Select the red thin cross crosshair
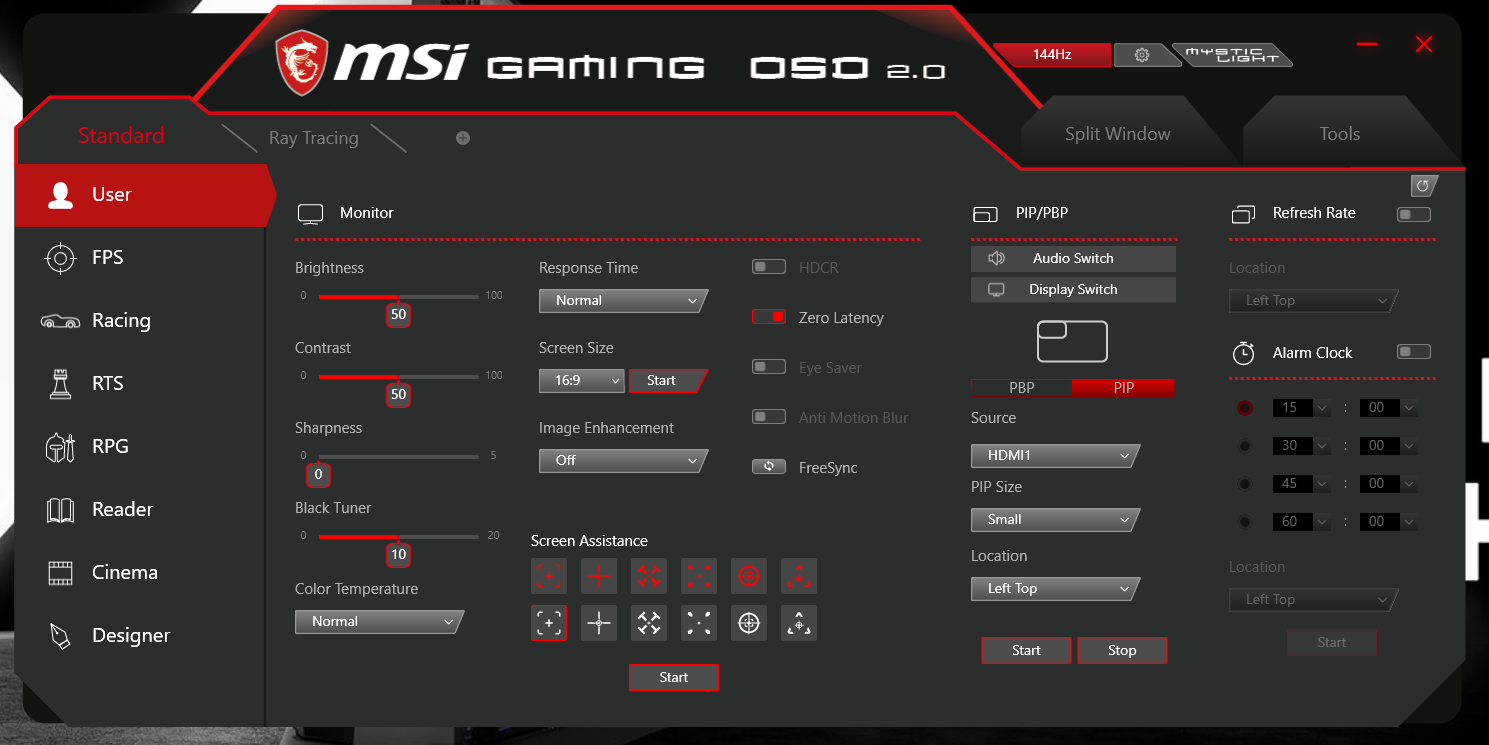The width and height of the screenshot is (1489, 745). tap(599, 575)
